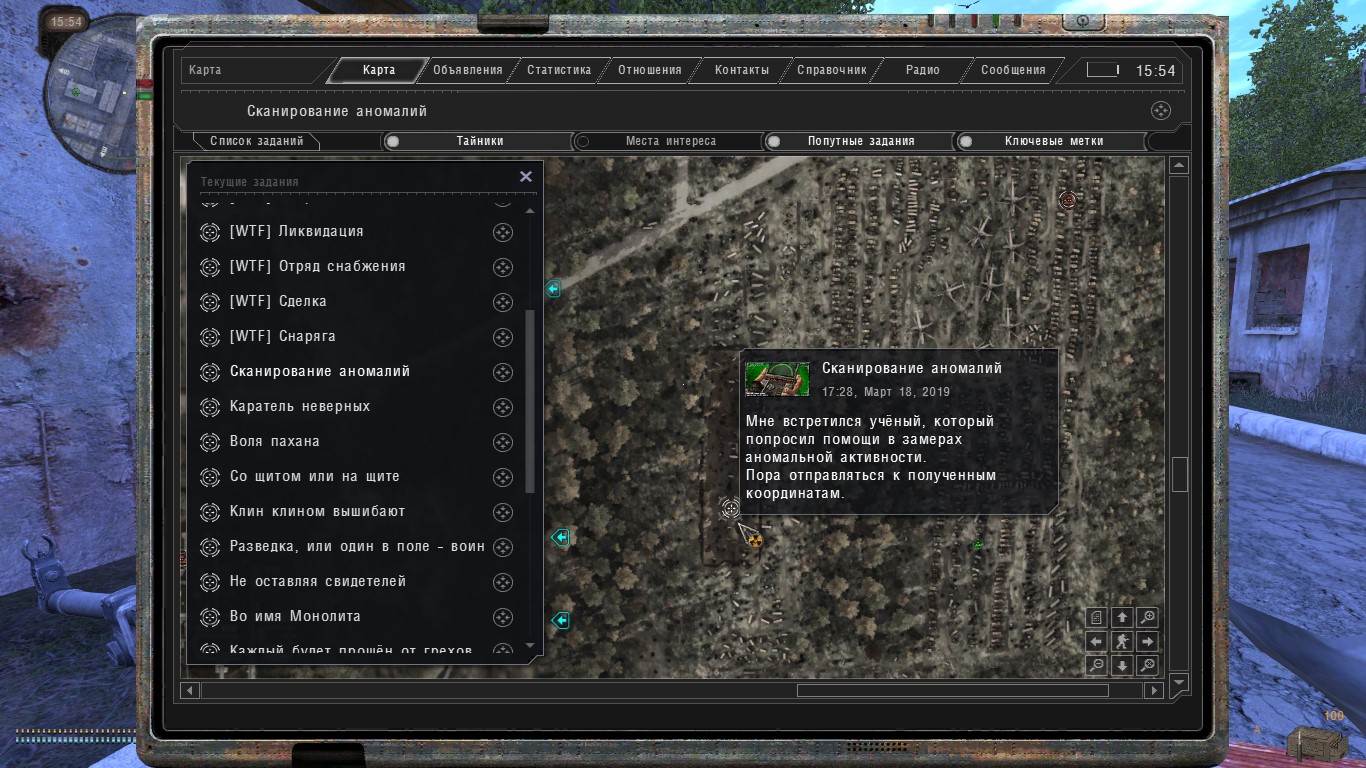Click the topmost cyan arrow map marker
The image size is (1366, 768).
point(552,289)
